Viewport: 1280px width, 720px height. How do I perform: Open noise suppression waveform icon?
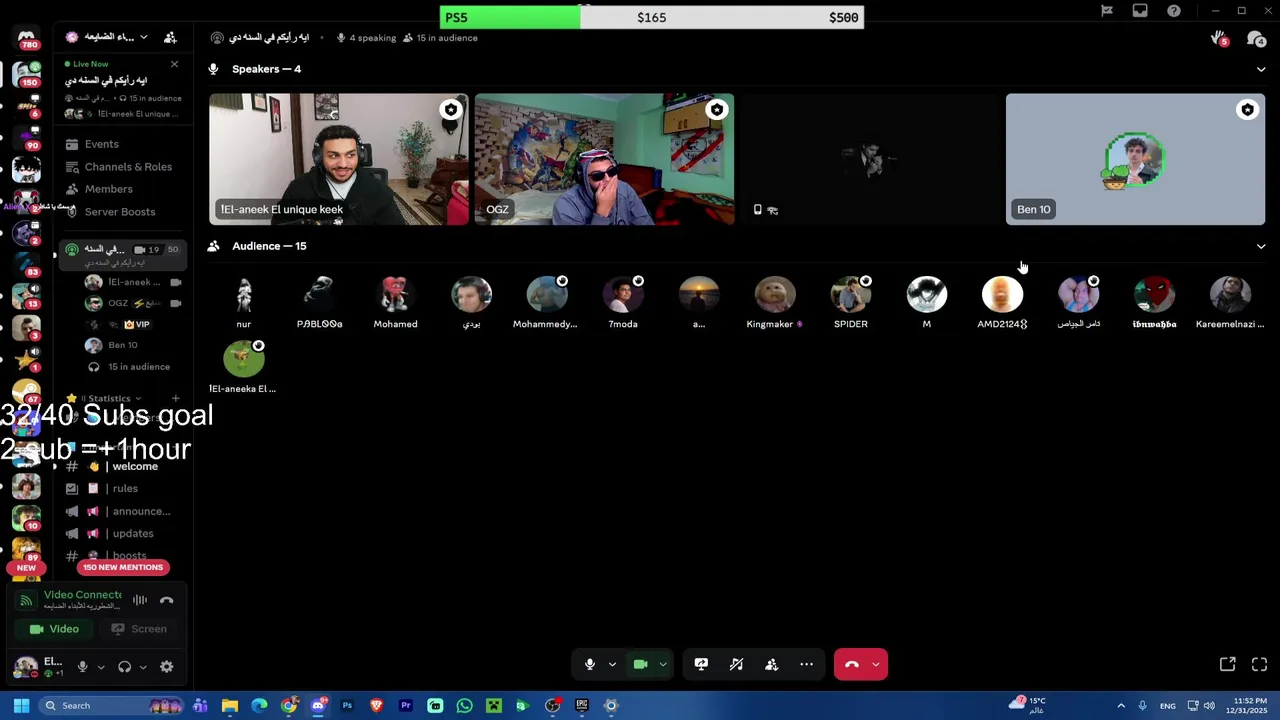coord(140,600)
